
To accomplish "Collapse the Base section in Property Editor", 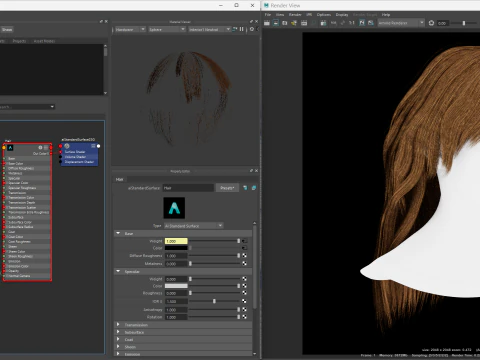I will click(x=118, y=233).
